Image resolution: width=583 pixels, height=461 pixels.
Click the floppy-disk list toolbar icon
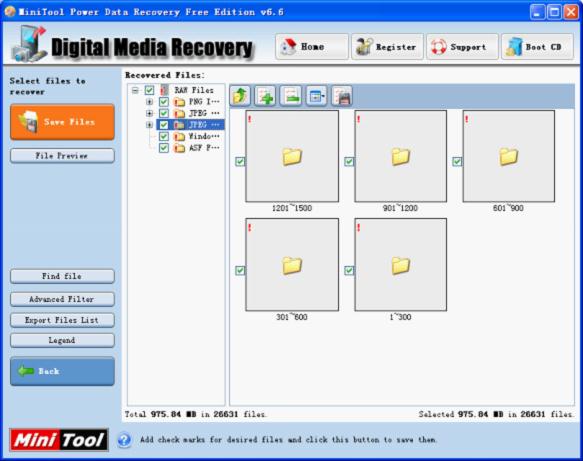[x=342, y=96]
